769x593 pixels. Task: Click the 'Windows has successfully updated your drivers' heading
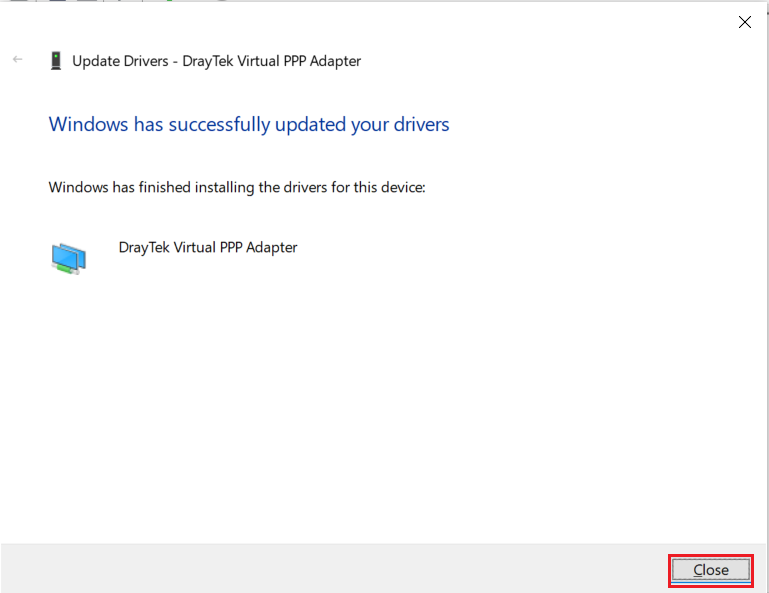(249, 125)
